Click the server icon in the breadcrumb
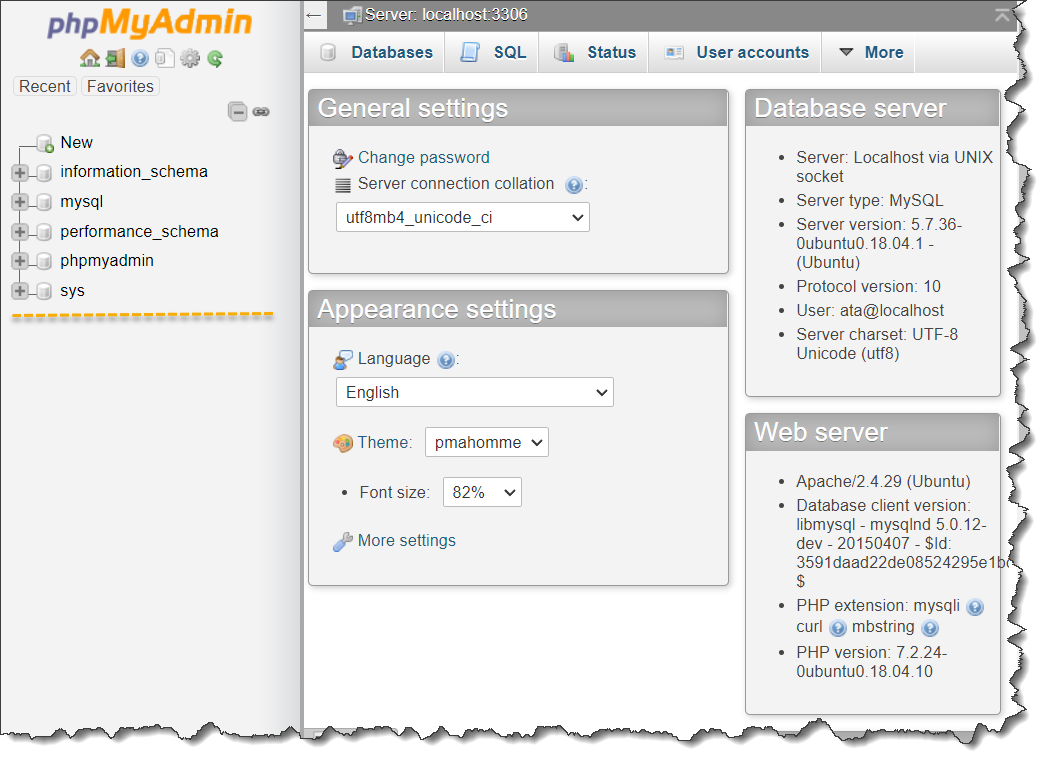 click(x=352, y=15)
